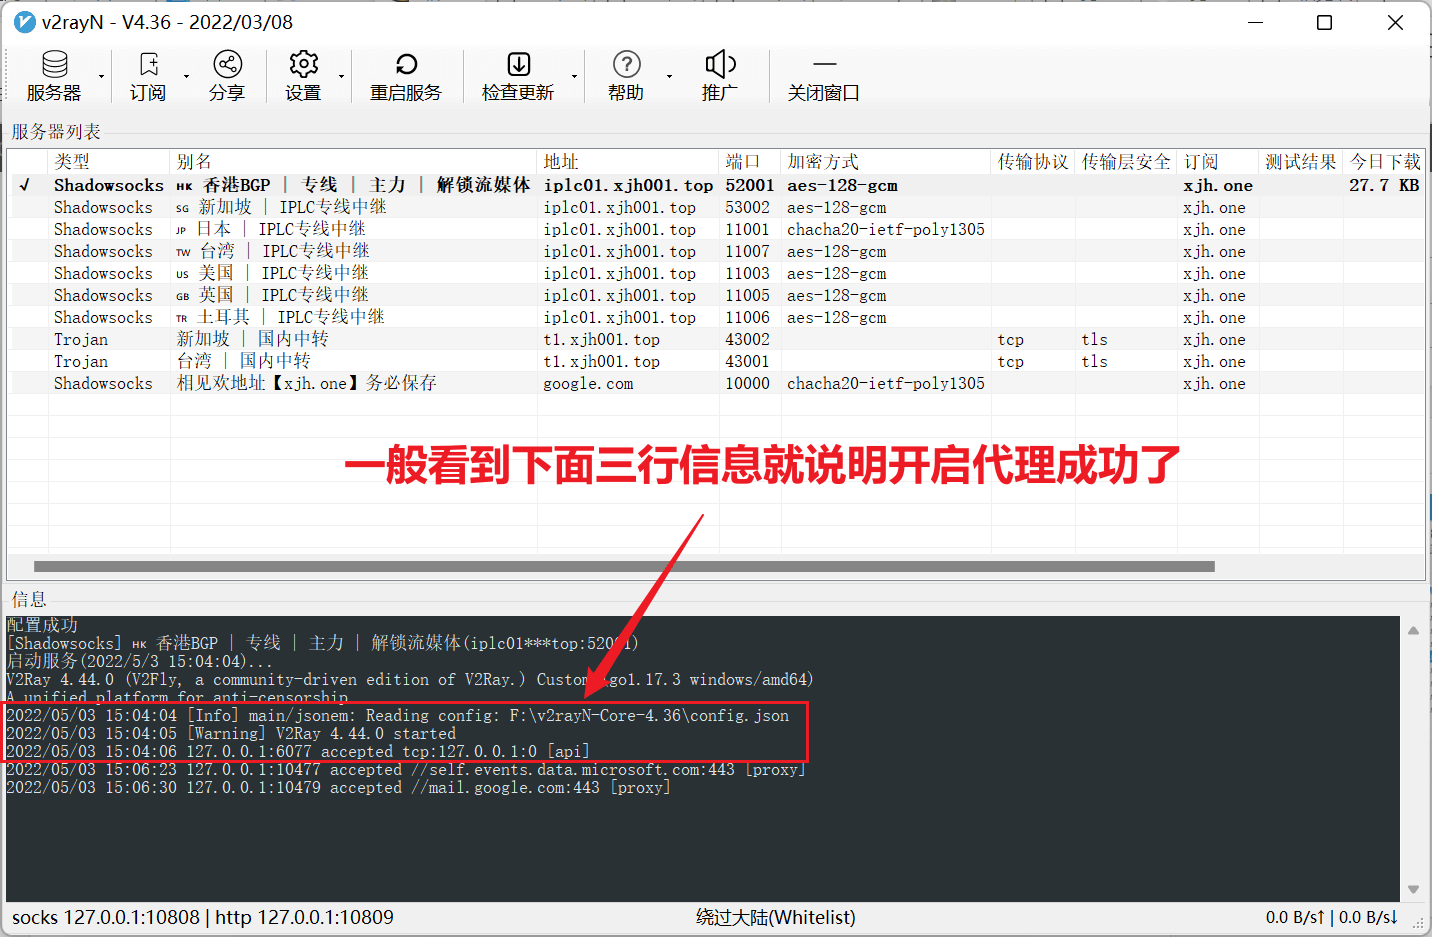Viewport: 1432px width, 937px height.
Task: Click the 关闭窗口 close window toolbar item
Action: click(824, 77)
